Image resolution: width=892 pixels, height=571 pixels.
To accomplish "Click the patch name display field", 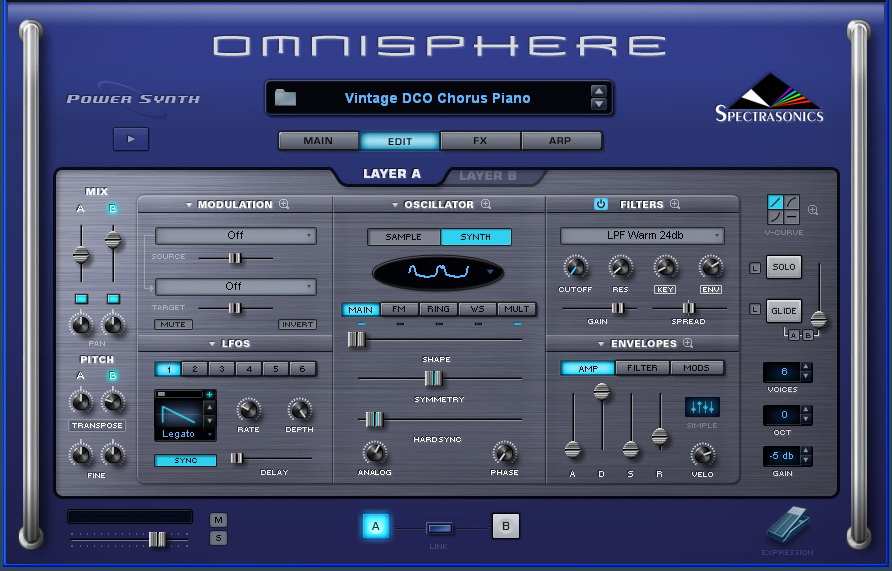I will point(438,98).
